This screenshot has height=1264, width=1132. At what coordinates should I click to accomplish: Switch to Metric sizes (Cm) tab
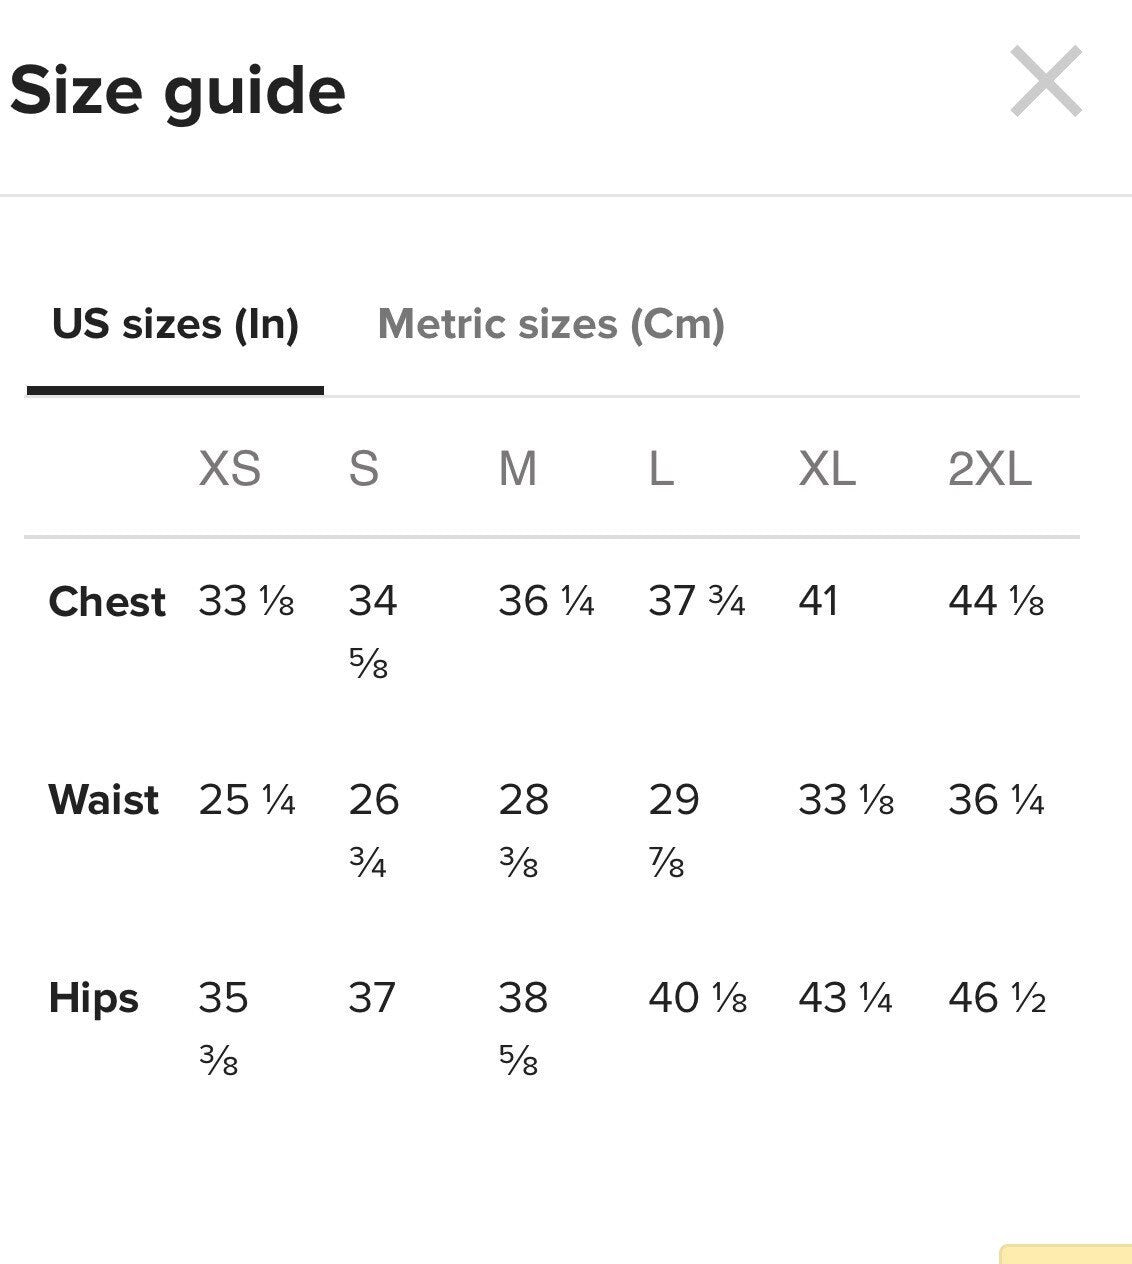coord(551,324)
